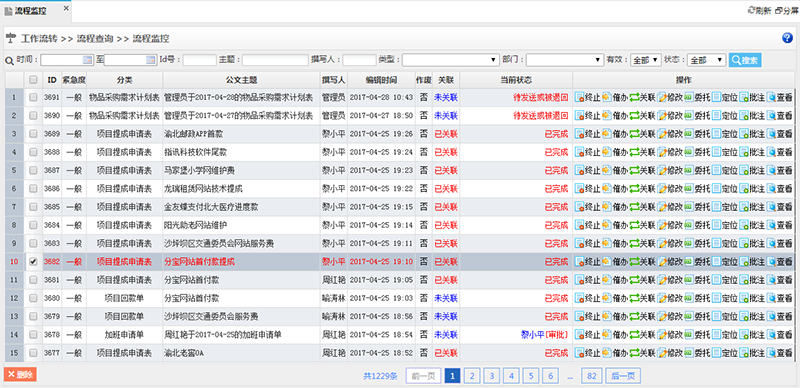Sort by the 编辑时间 column header

click(x=381, y=80)
